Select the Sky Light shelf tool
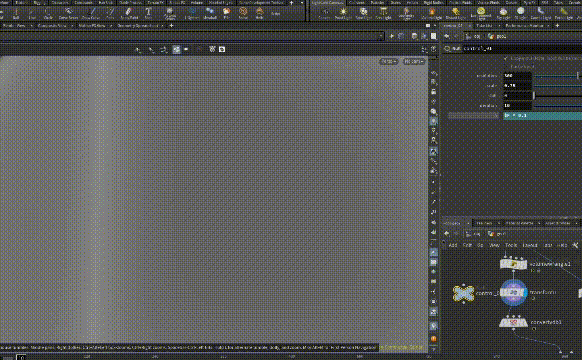Viewport: 582px width, 360px height. coord(503,13)
